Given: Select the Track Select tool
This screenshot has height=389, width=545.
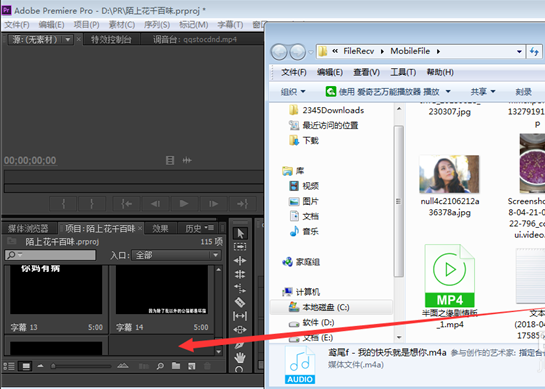Looking at the screenshot, I should coord(240,247).
